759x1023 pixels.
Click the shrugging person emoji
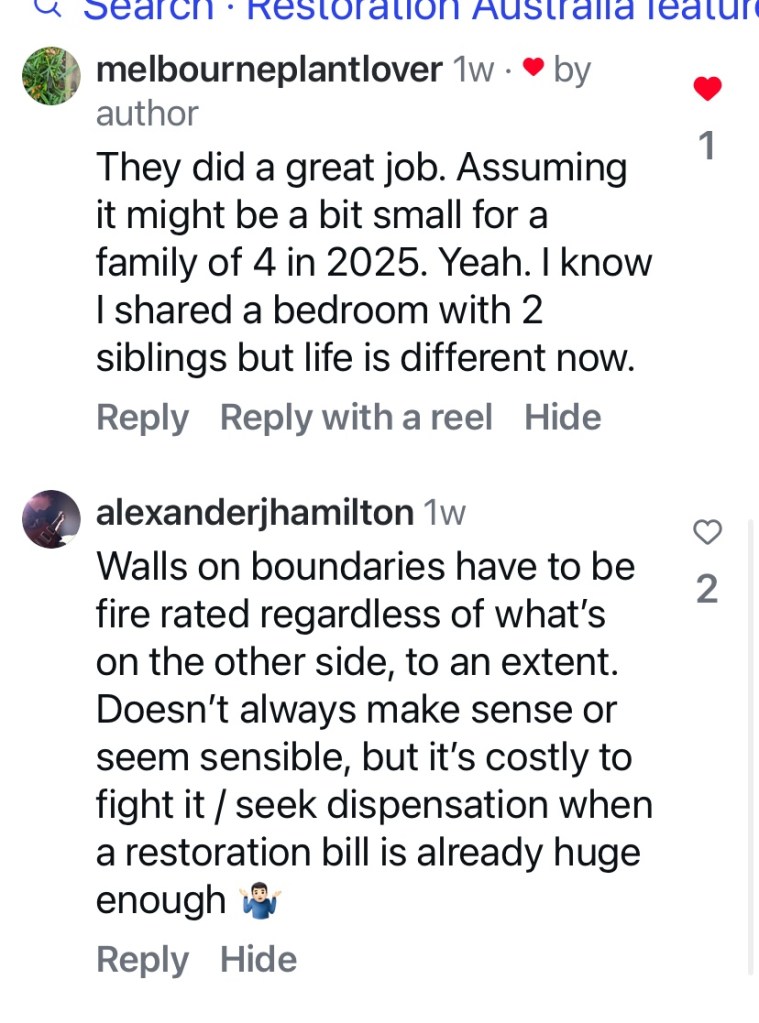[x=261, y=903]
